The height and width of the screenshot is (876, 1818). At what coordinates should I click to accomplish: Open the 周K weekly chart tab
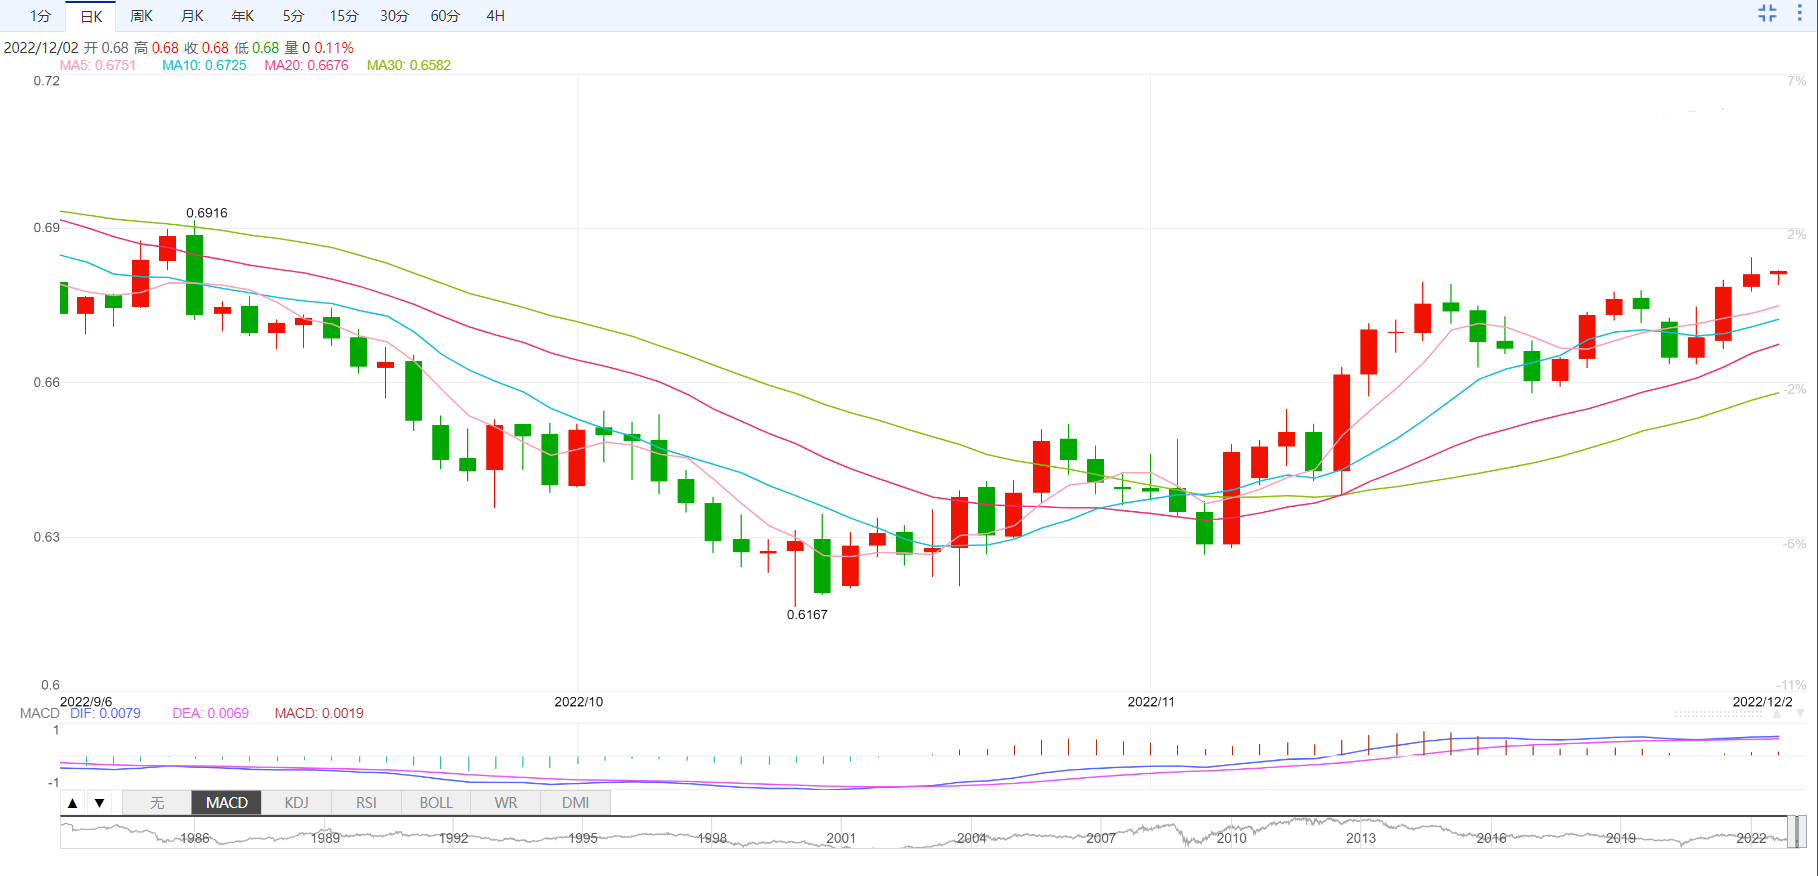tap(142, 16)
